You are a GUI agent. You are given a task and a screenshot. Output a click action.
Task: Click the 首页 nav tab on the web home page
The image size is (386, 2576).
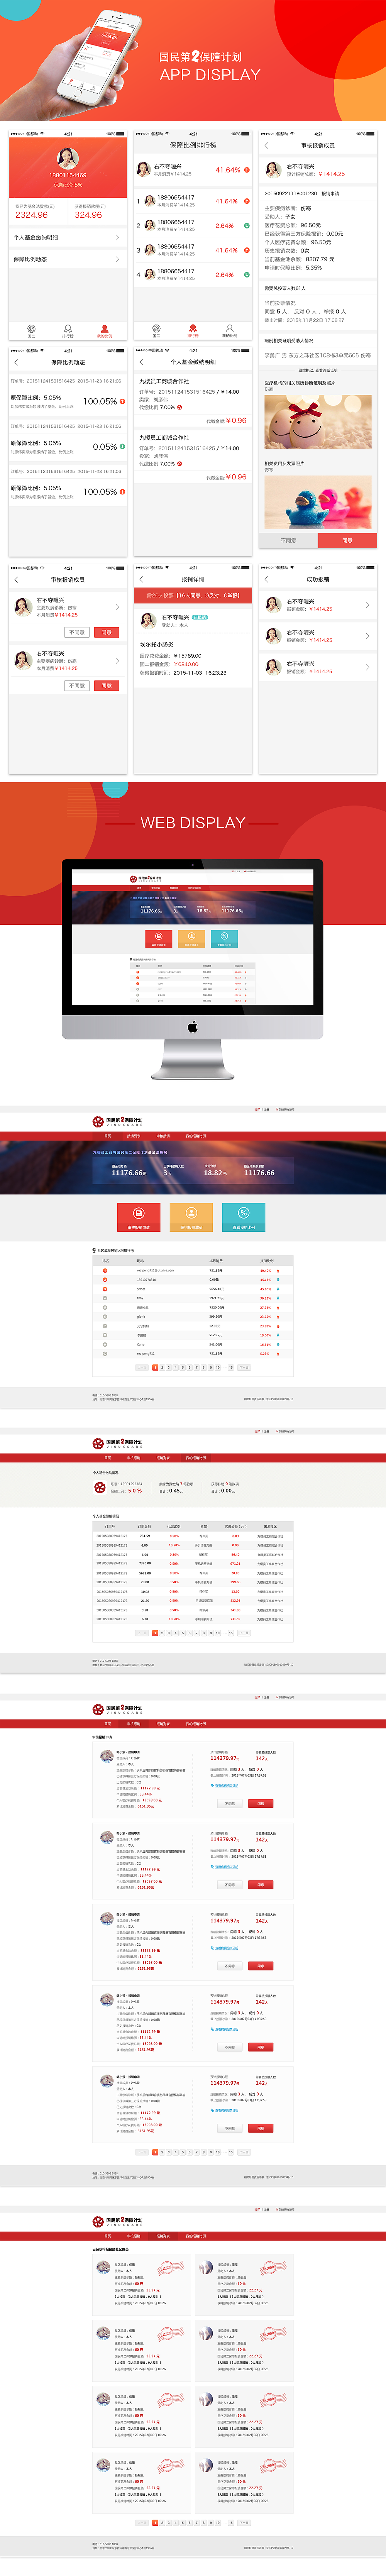108,1136
